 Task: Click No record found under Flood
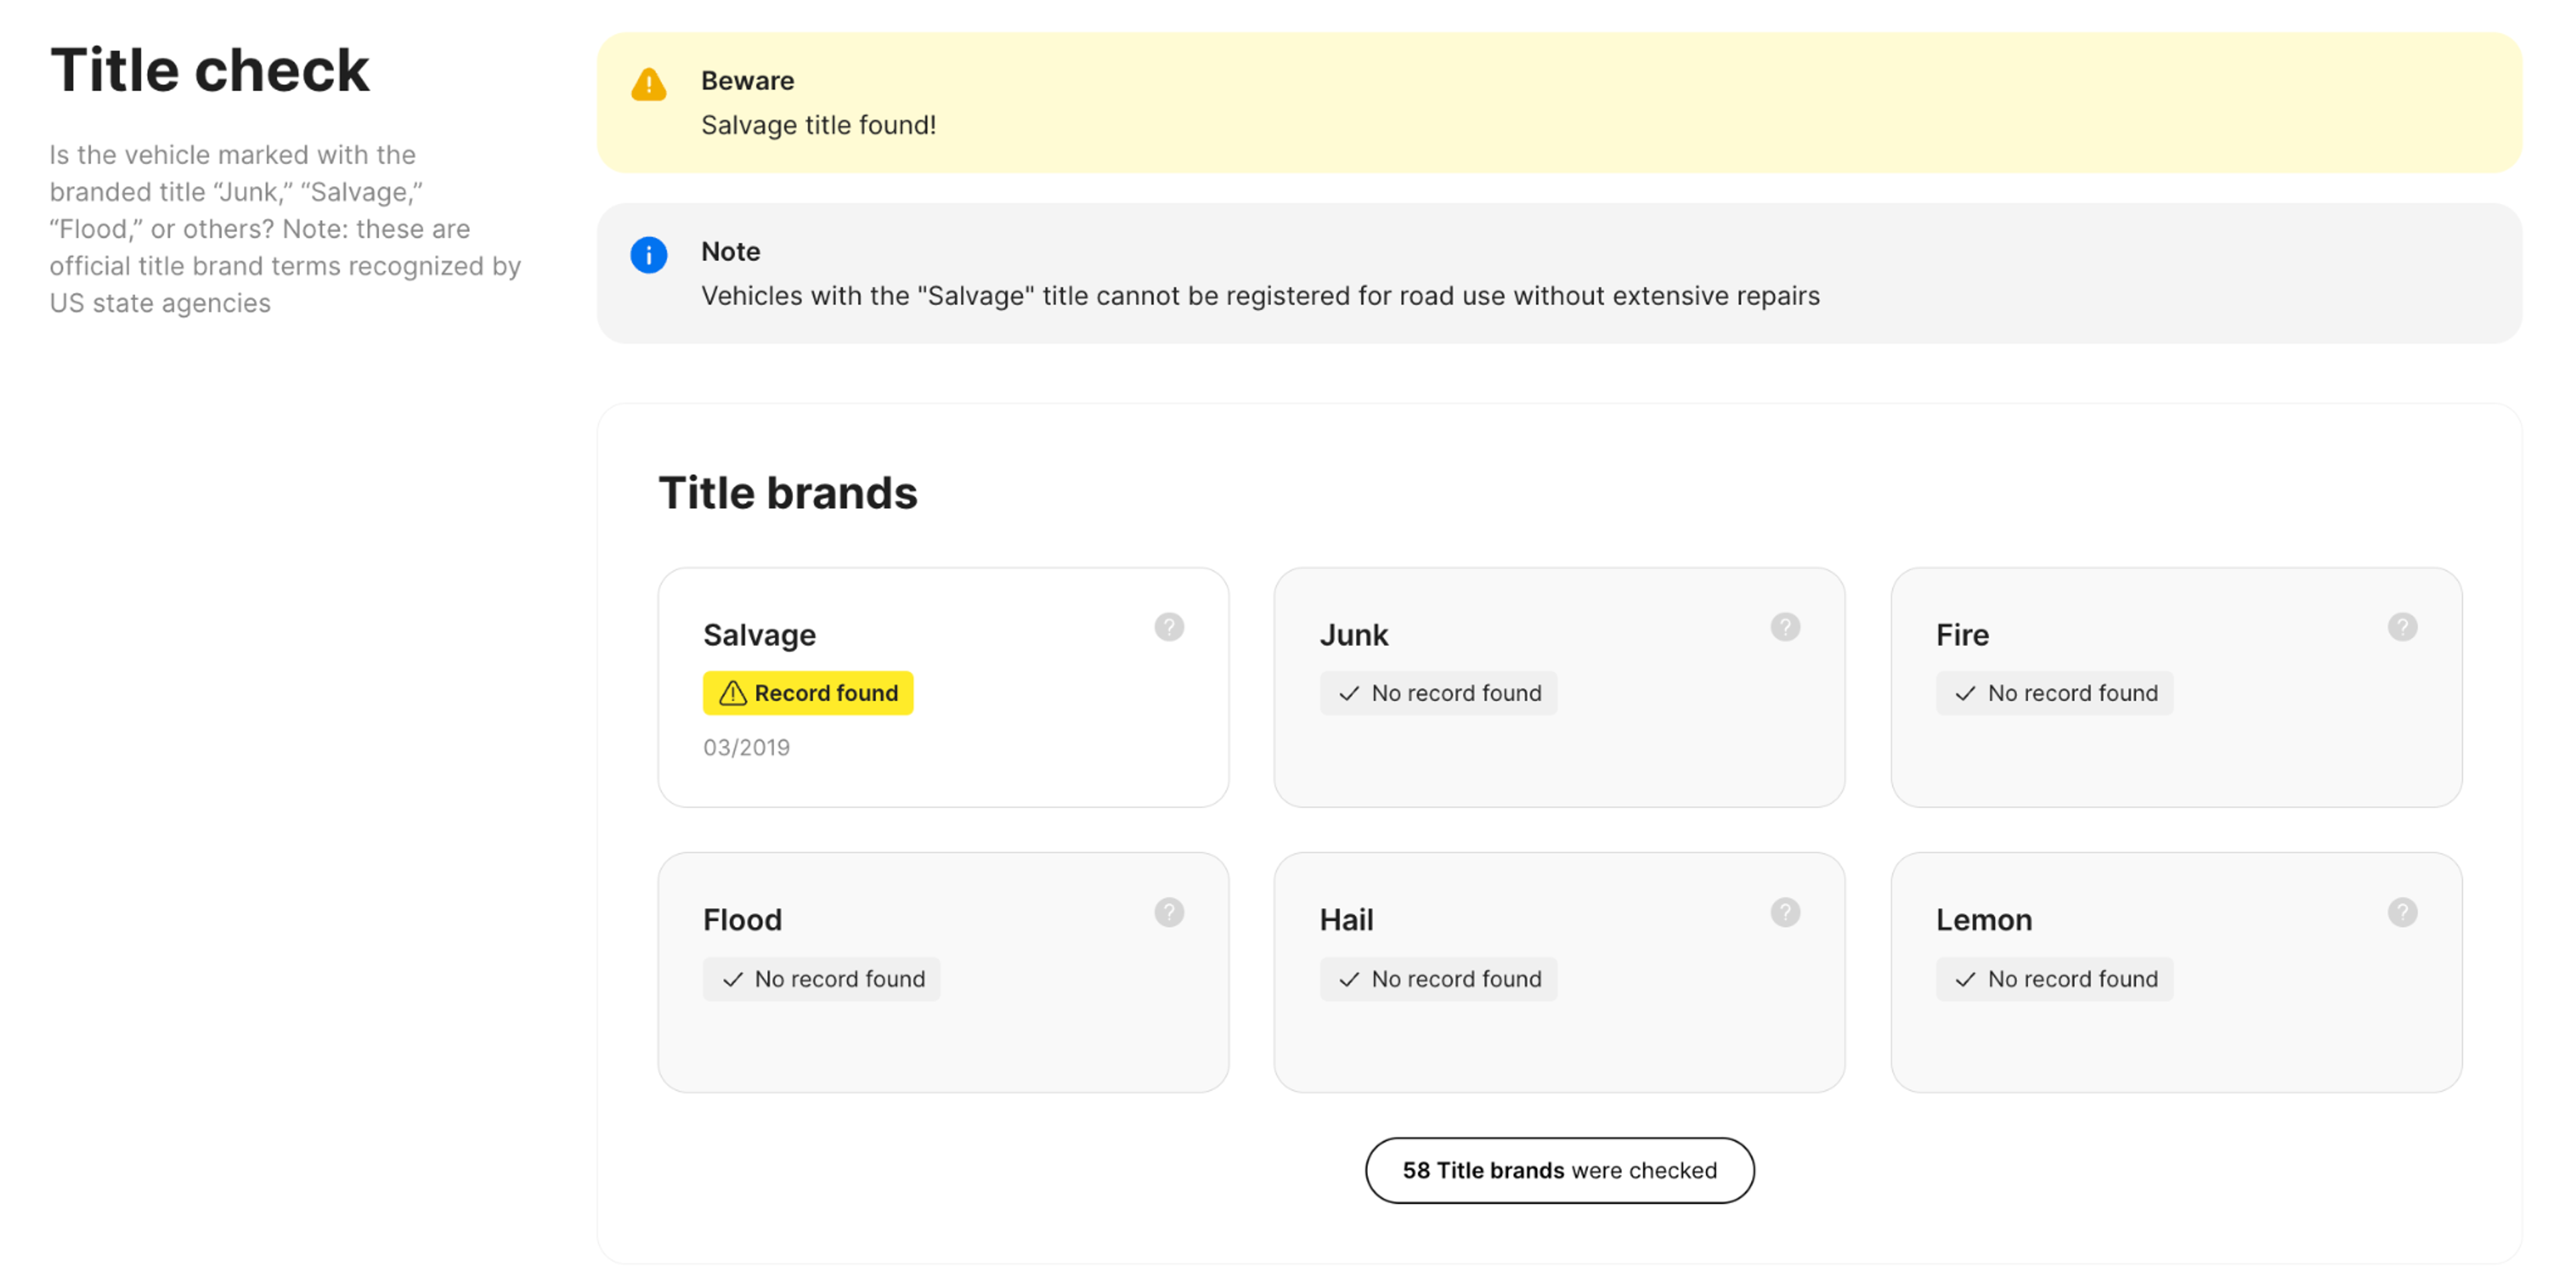(x=821, y=979)
